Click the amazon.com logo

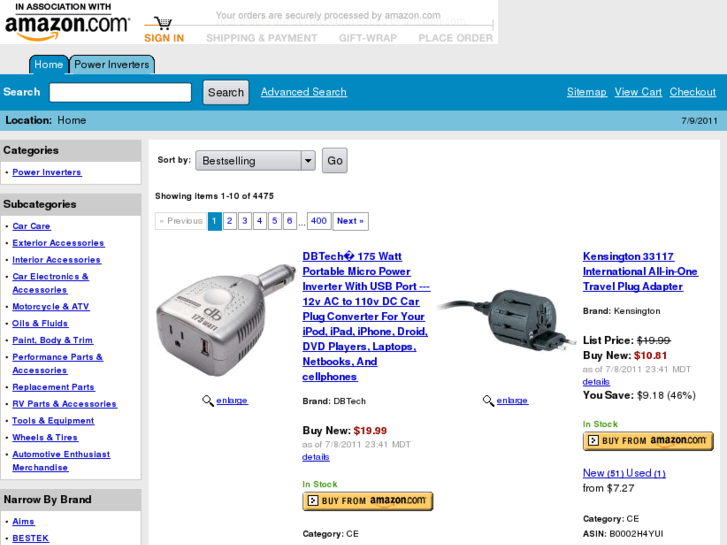tap(67, 24)
